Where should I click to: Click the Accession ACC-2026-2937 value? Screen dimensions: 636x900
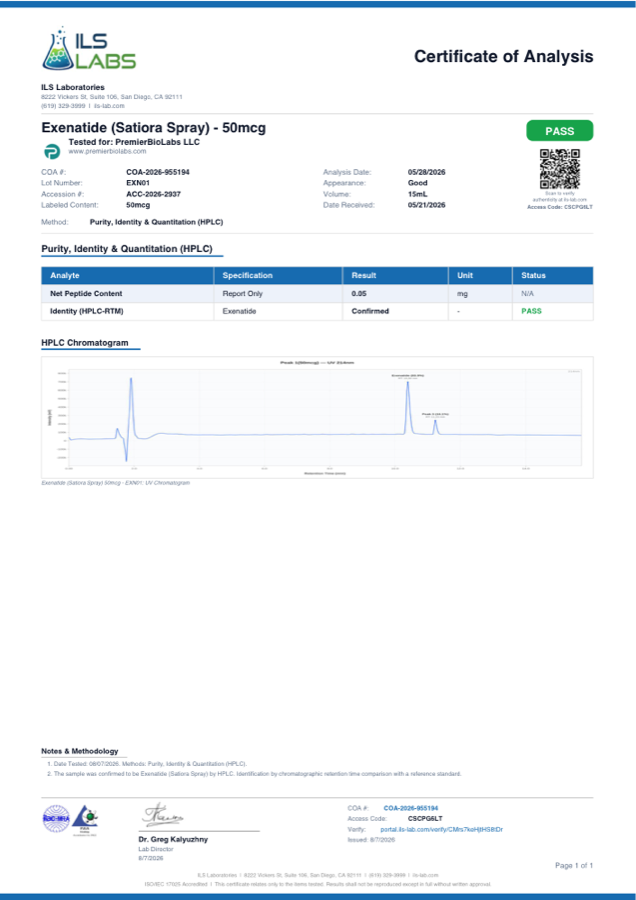click(153, 194)
